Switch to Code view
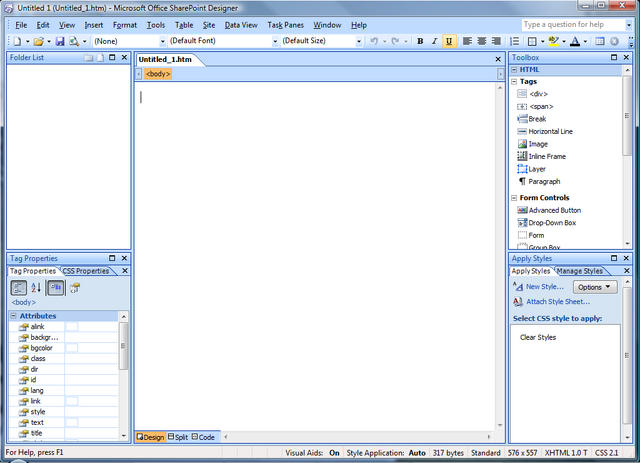This screenshot has height=463, width=640. 203,437
